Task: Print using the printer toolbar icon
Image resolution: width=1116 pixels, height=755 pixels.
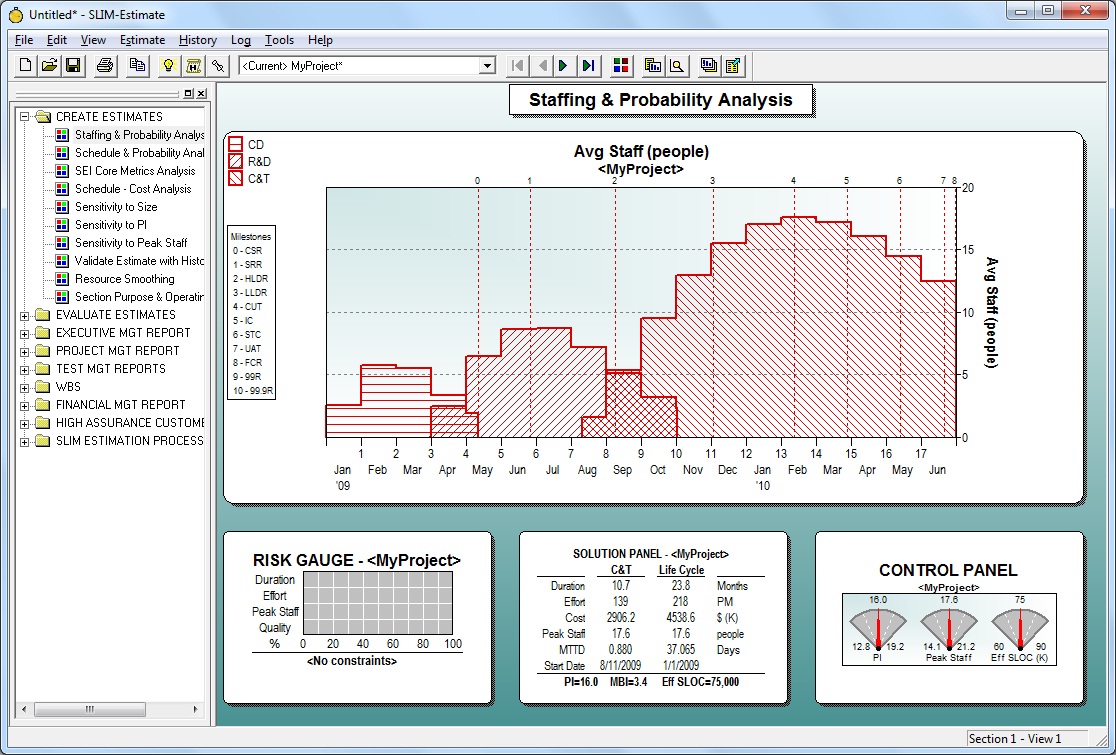Action: [105, 65]
